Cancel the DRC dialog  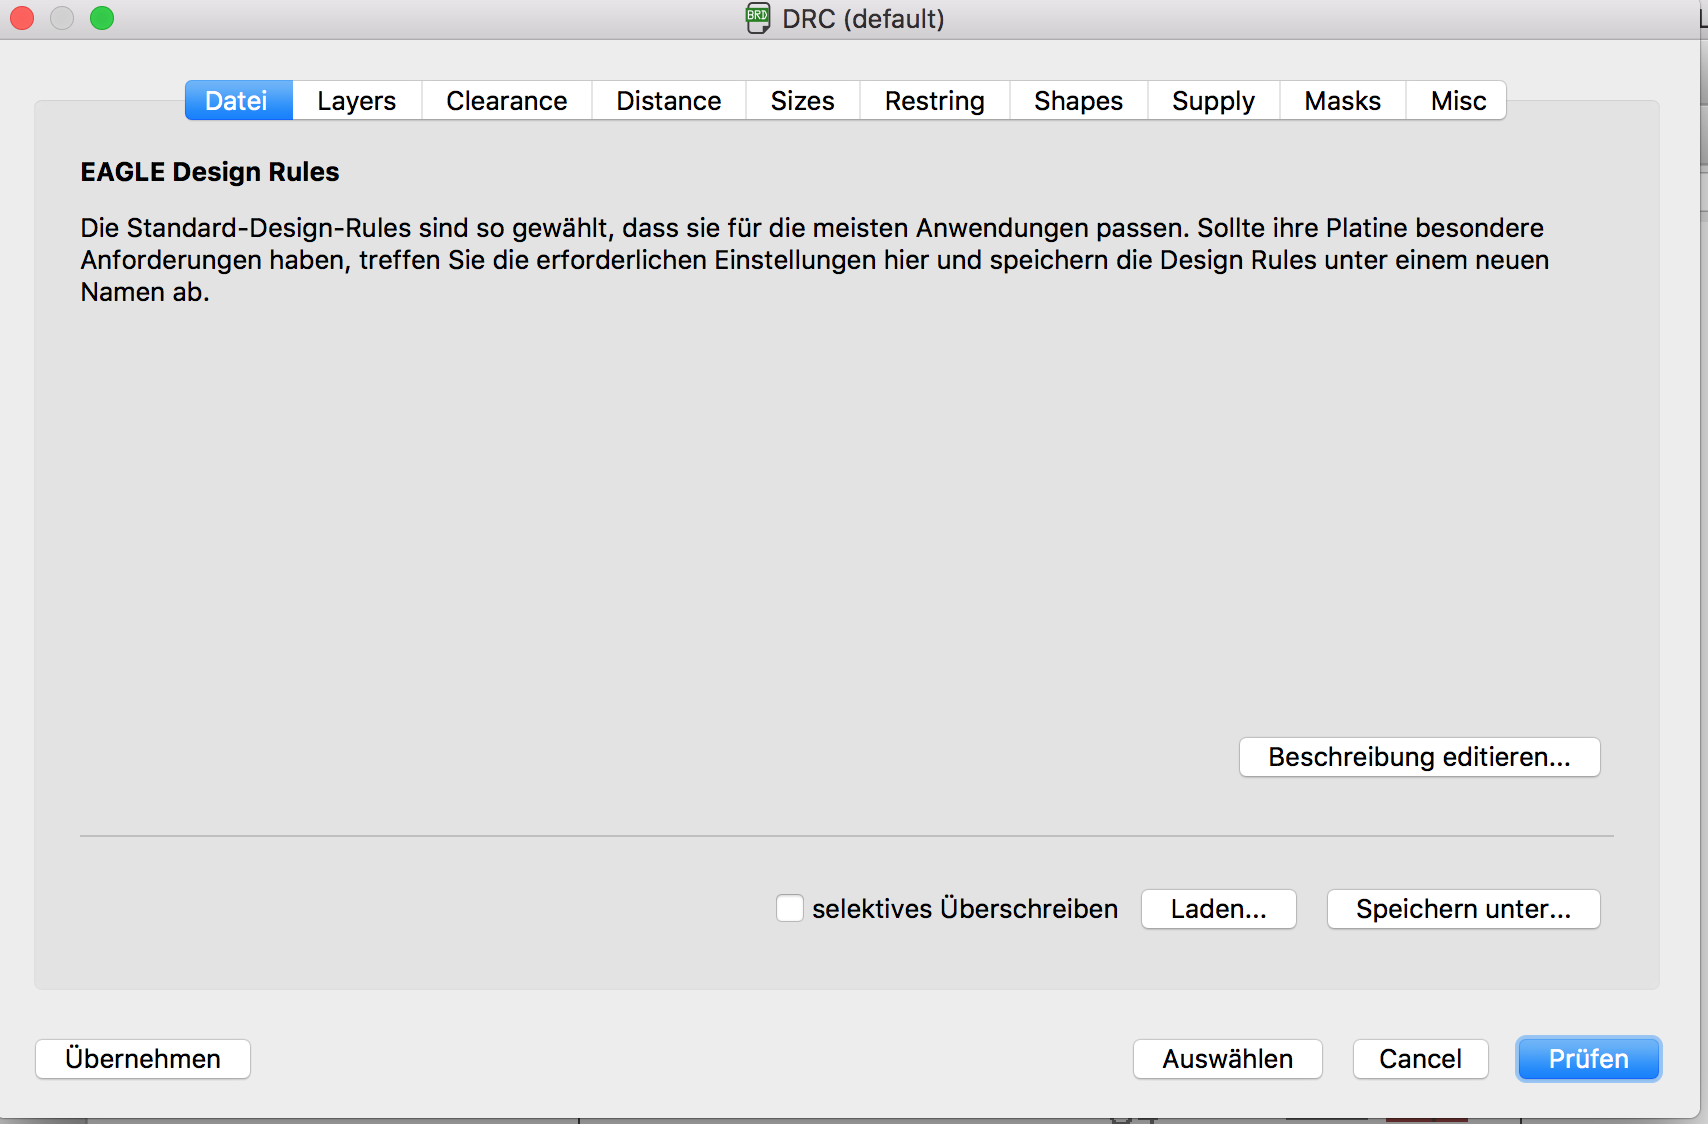tap(1420, 1059)
